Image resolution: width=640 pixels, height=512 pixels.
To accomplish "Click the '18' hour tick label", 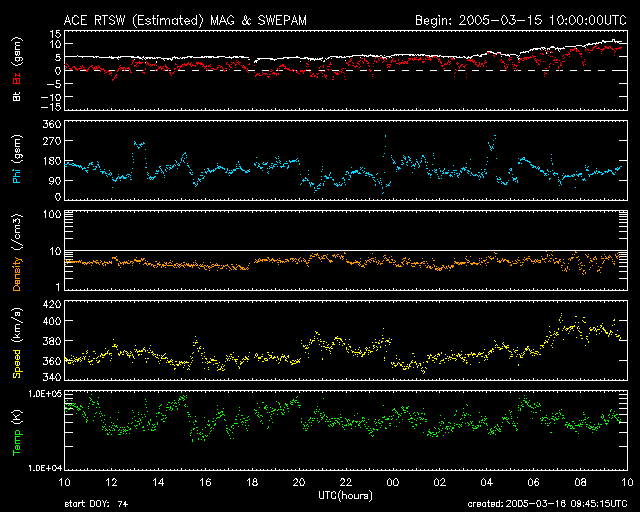I will (x=252, y=483).
